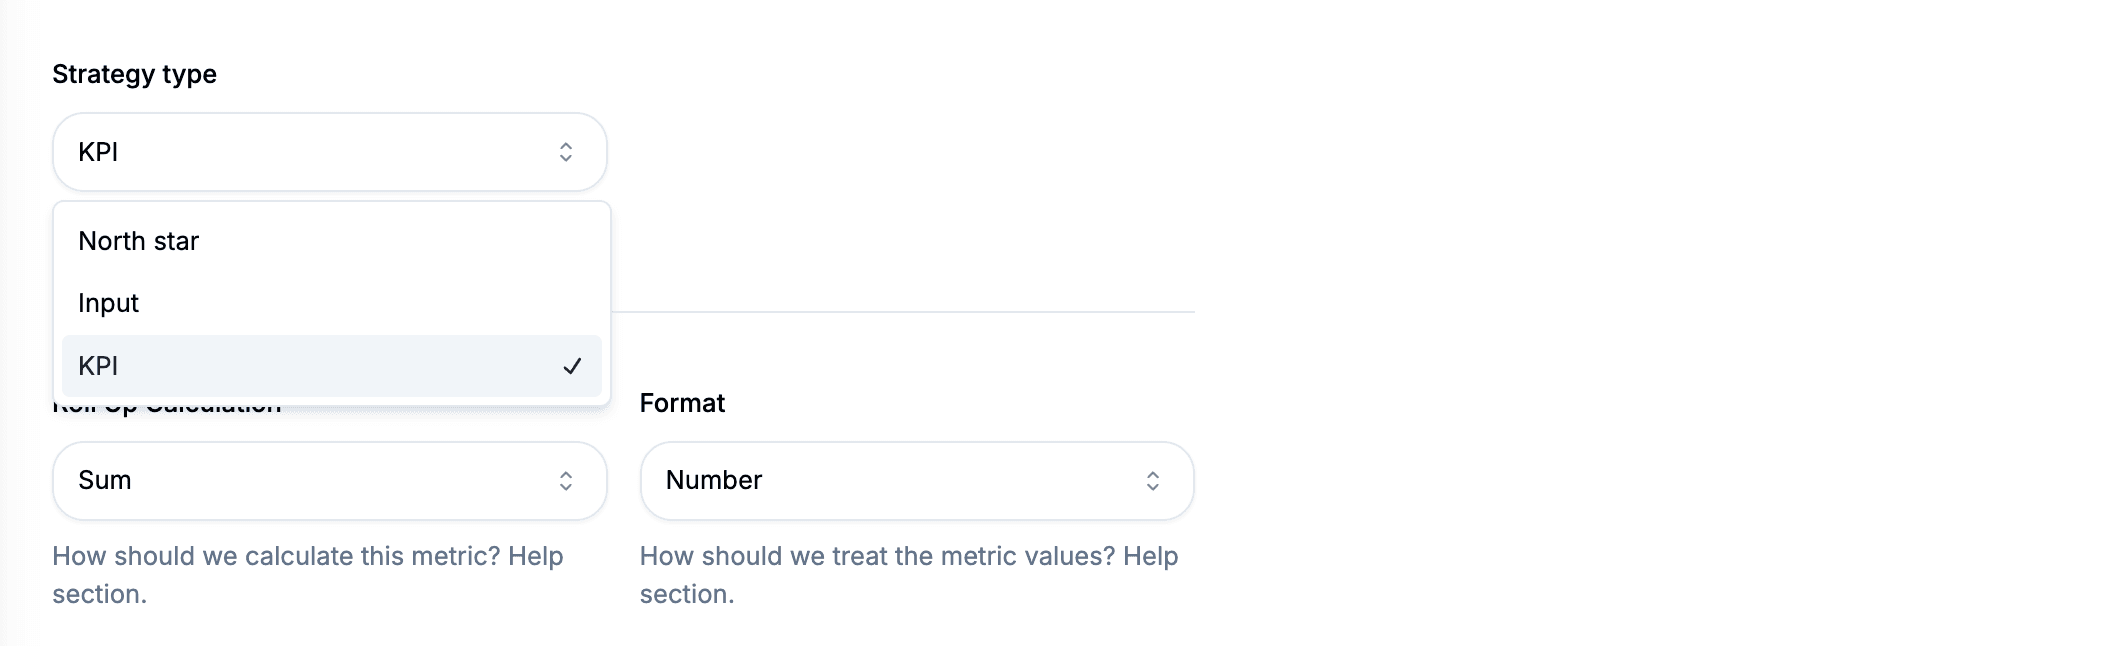The height and width of the screenshot is (646, 2128).
Task: Choose North star from the list
Action: point(139,241)
